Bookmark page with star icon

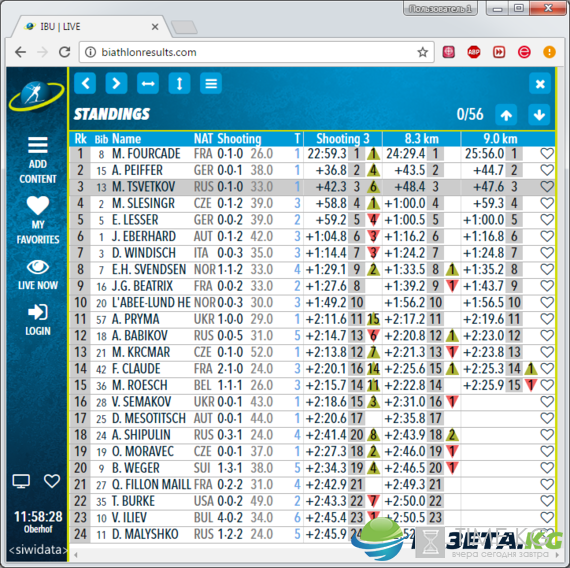[x=422, y=52]
